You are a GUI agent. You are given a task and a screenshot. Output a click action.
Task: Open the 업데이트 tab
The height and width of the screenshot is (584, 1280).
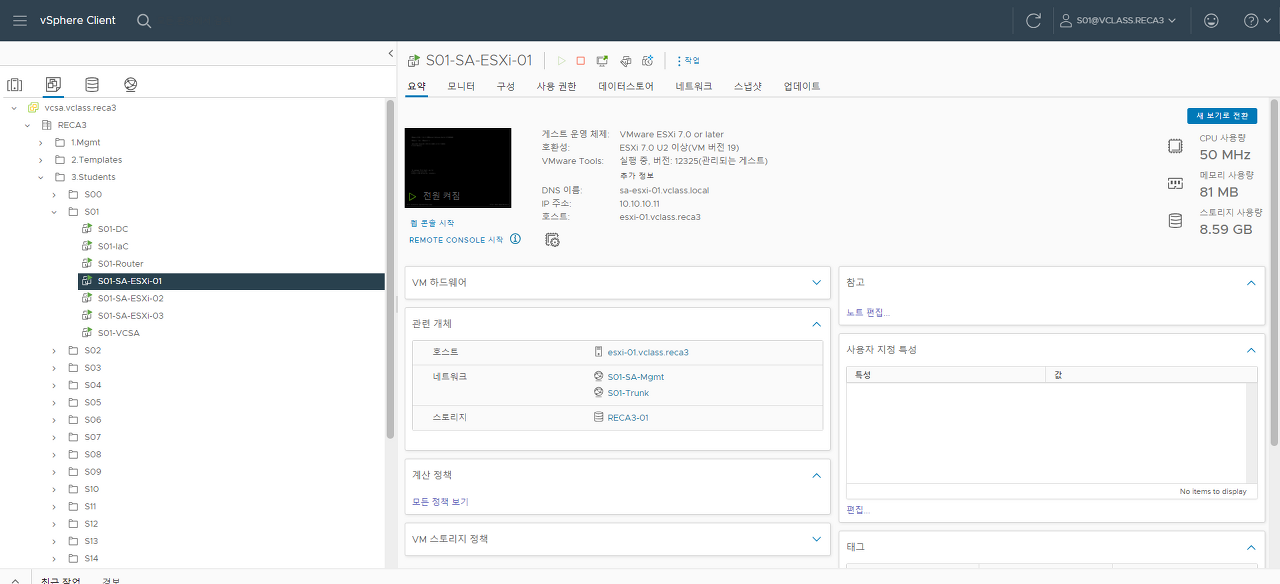click(802, 87)
